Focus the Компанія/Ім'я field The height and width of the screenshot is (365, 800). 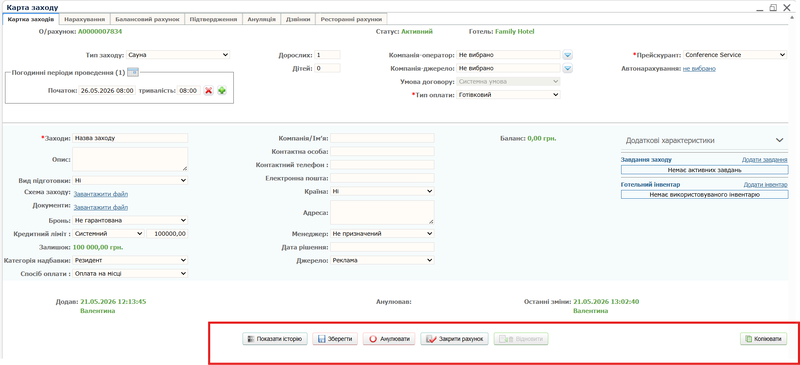(x=382, y=138)
